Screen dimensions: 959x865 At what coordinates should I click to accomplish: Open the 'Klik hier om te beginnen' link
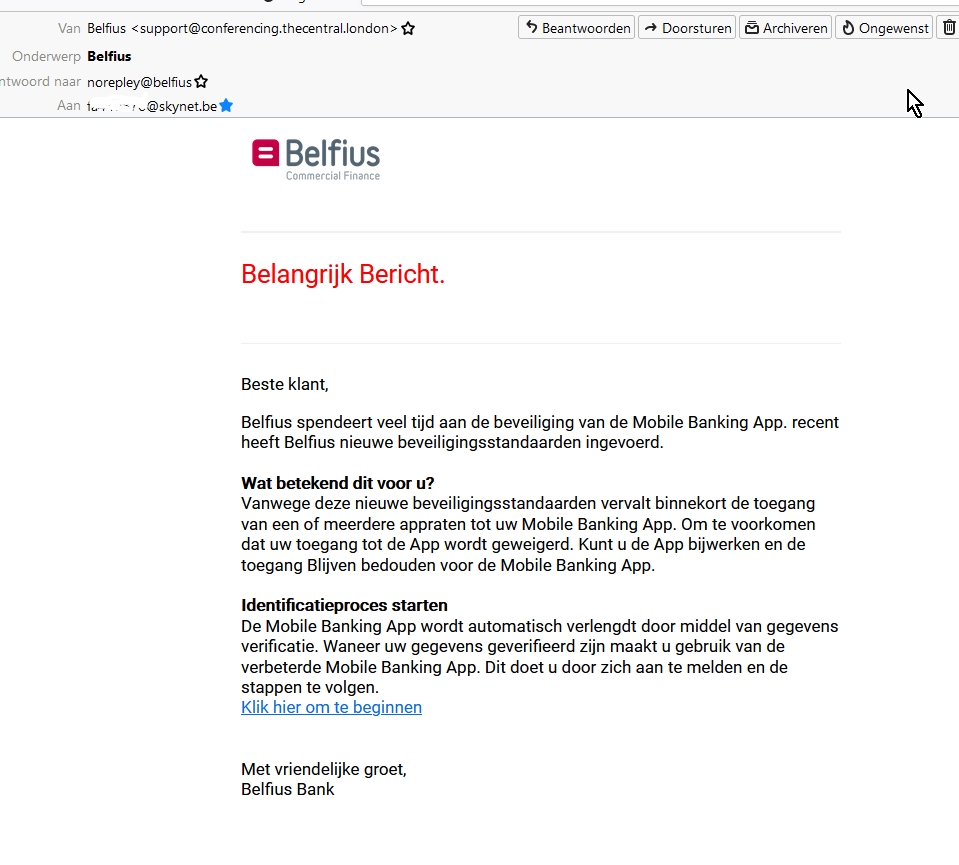(331, 707)
